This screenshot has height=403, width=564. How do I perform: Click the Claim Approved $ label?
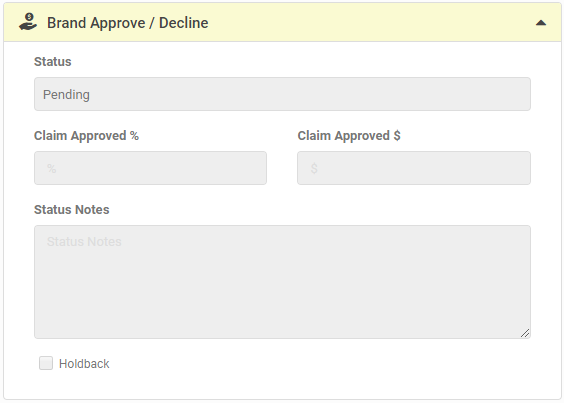(x=349, y=136)
